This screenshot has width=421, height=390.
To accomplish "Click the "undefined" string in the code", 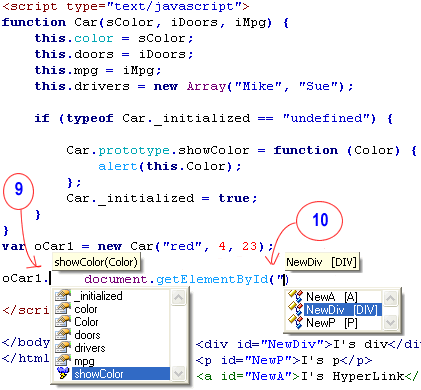I will (x=326, y=118).
